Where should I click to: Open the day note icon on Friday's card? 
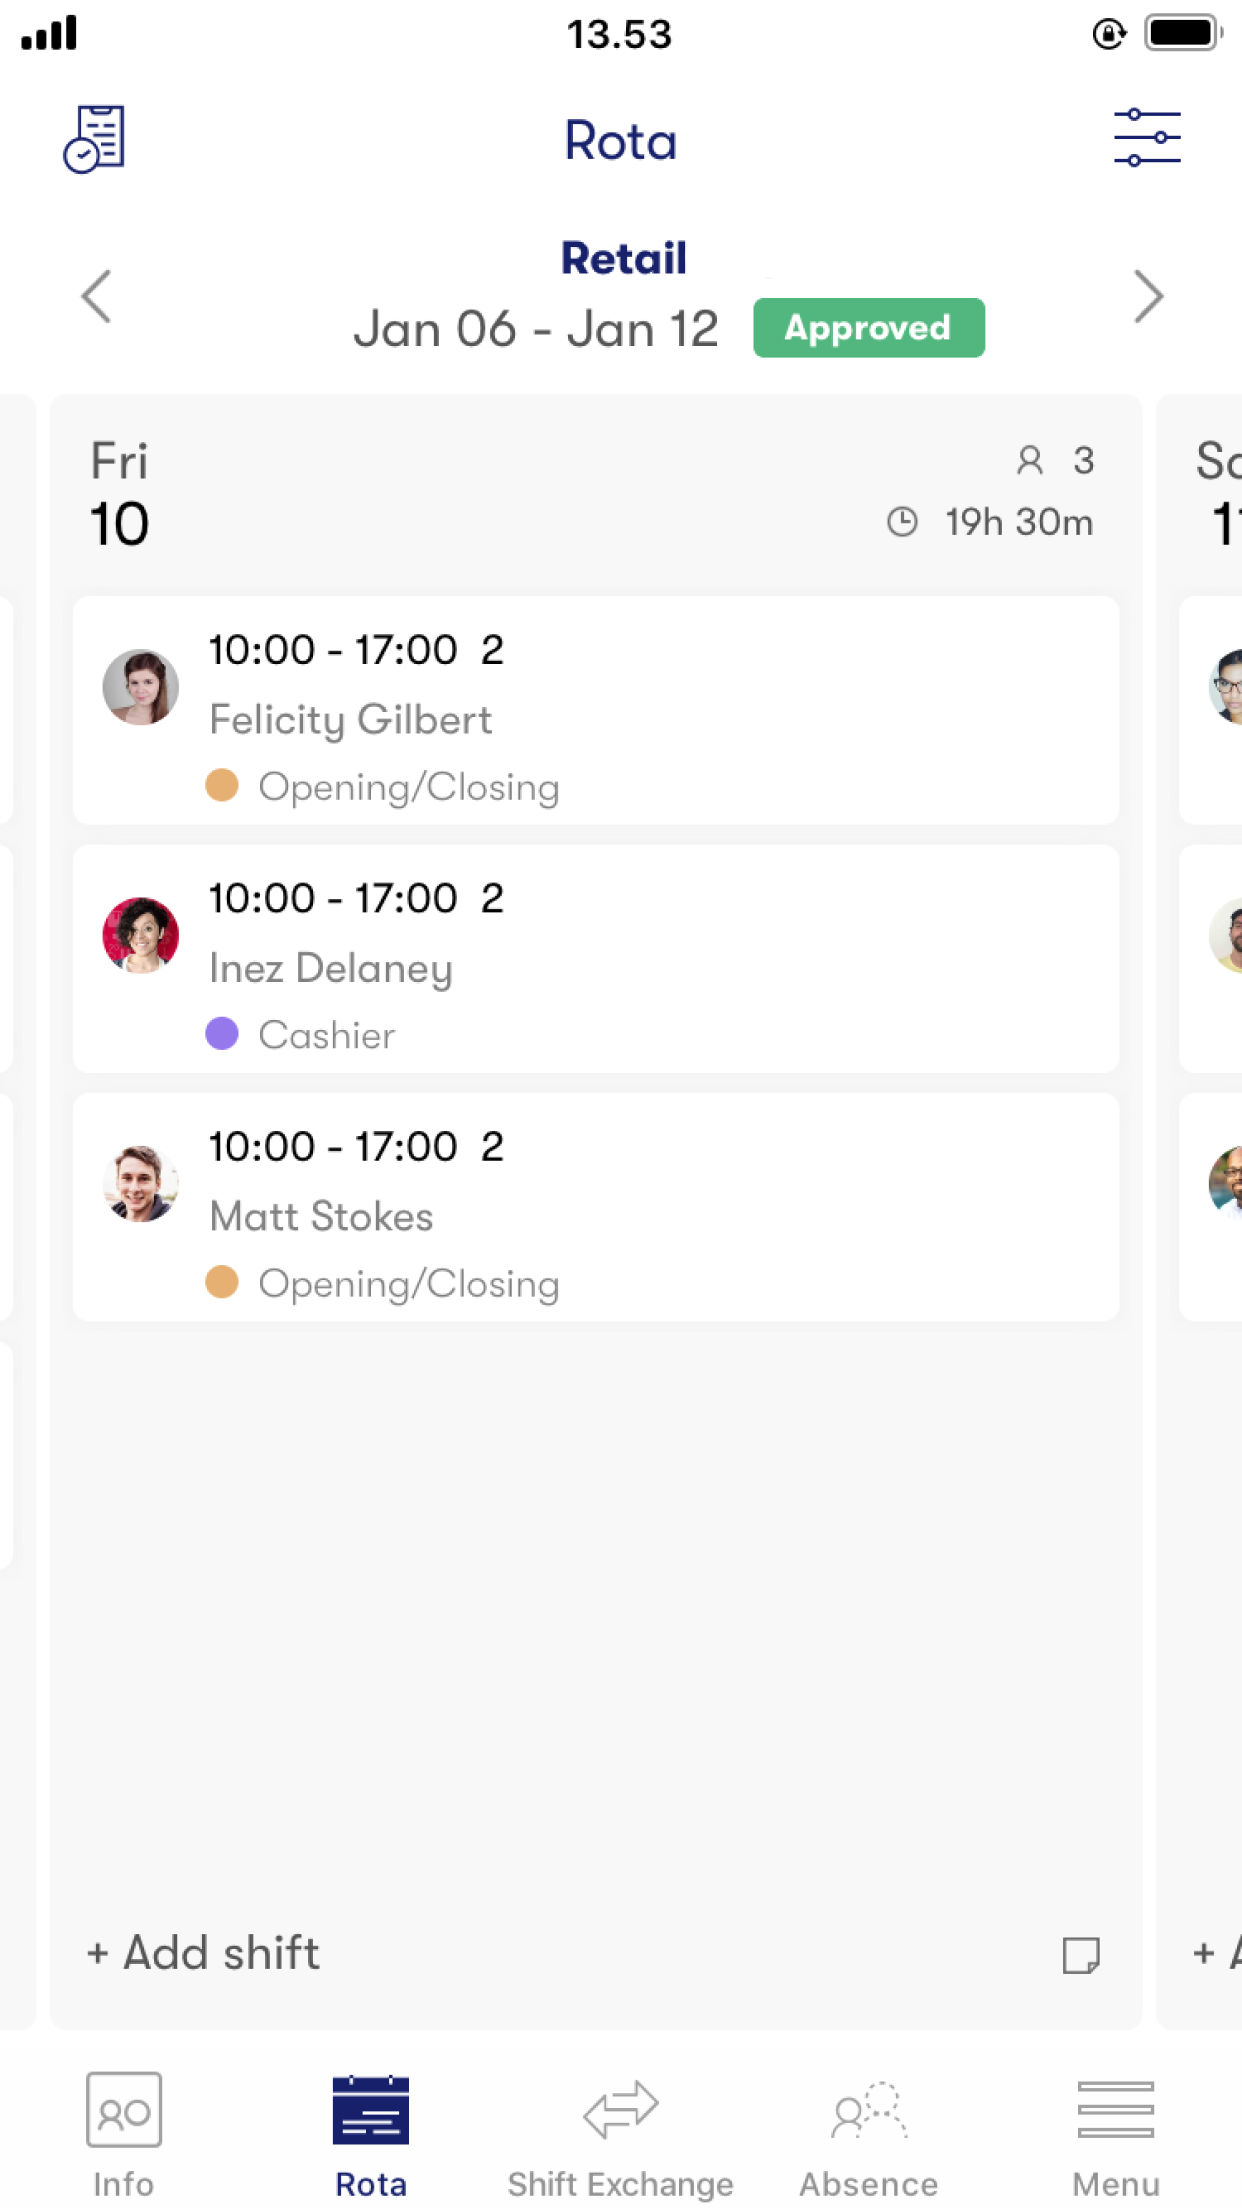pos(1083,1954)
